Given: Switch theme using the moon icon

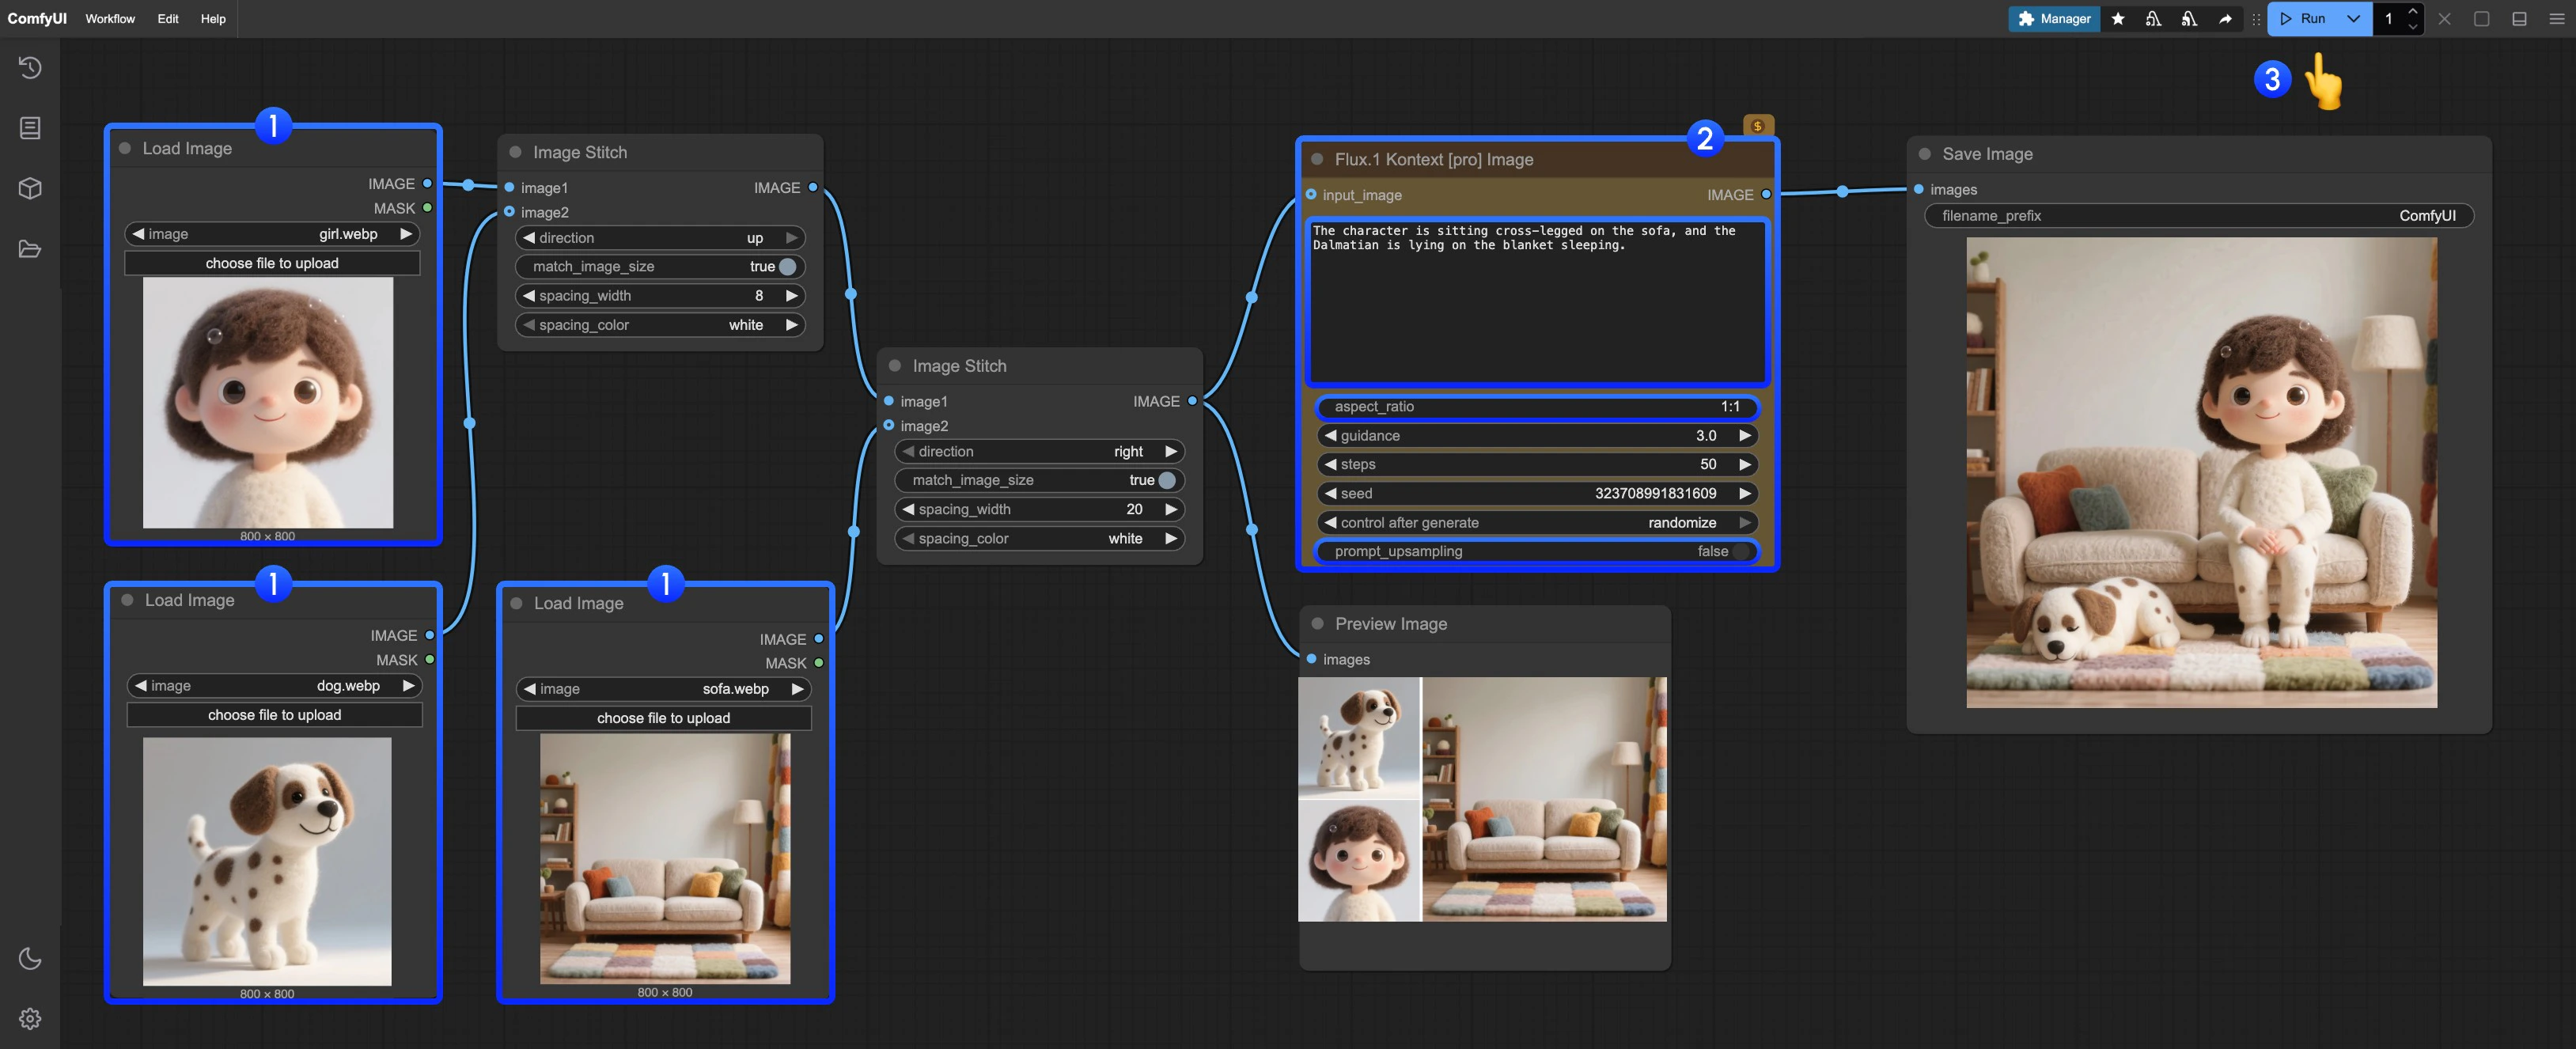Looking at the screenshot, I should tap(30, 958).
